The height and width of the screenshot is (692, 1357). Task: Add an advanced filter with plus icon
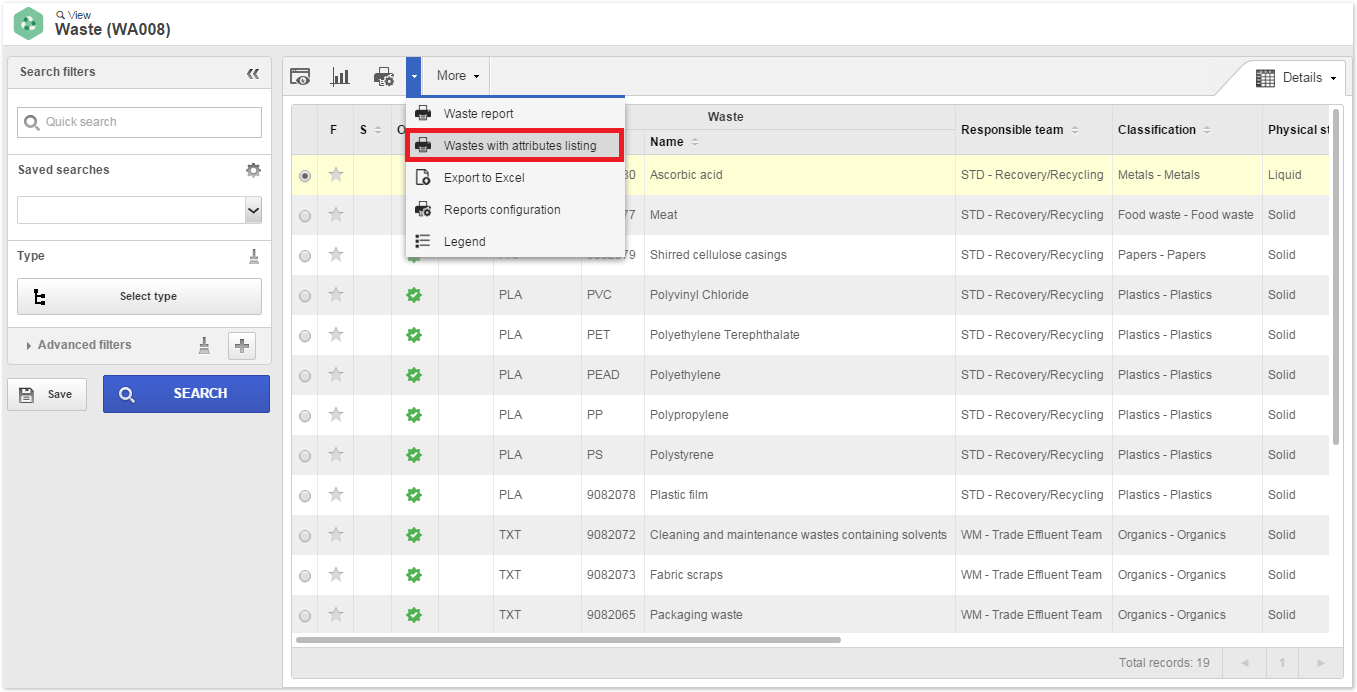(242, 346)
